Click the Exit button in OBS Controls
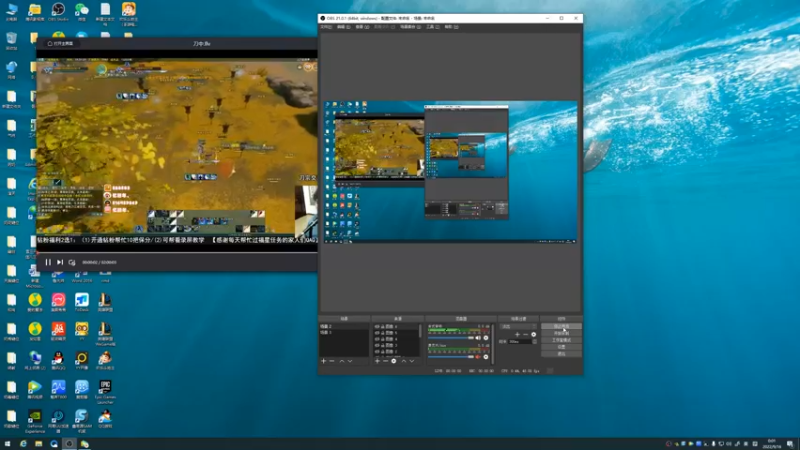This screenshot has height=450, width=800. click(x=561, y=354)
